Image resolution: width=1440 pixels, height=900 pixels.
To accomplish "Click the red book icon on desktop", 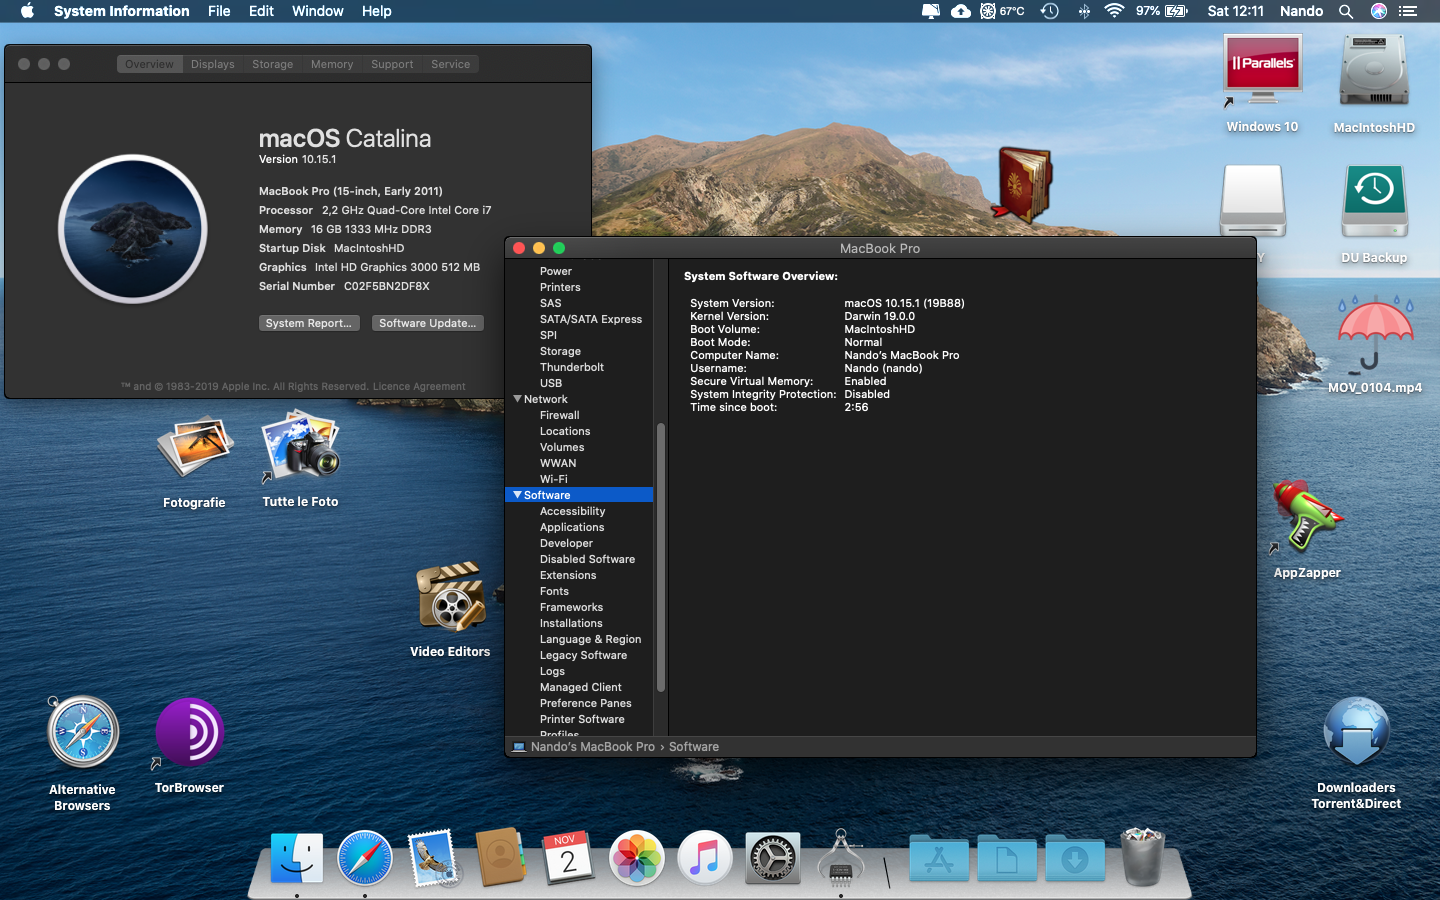I will (1022, 184).
